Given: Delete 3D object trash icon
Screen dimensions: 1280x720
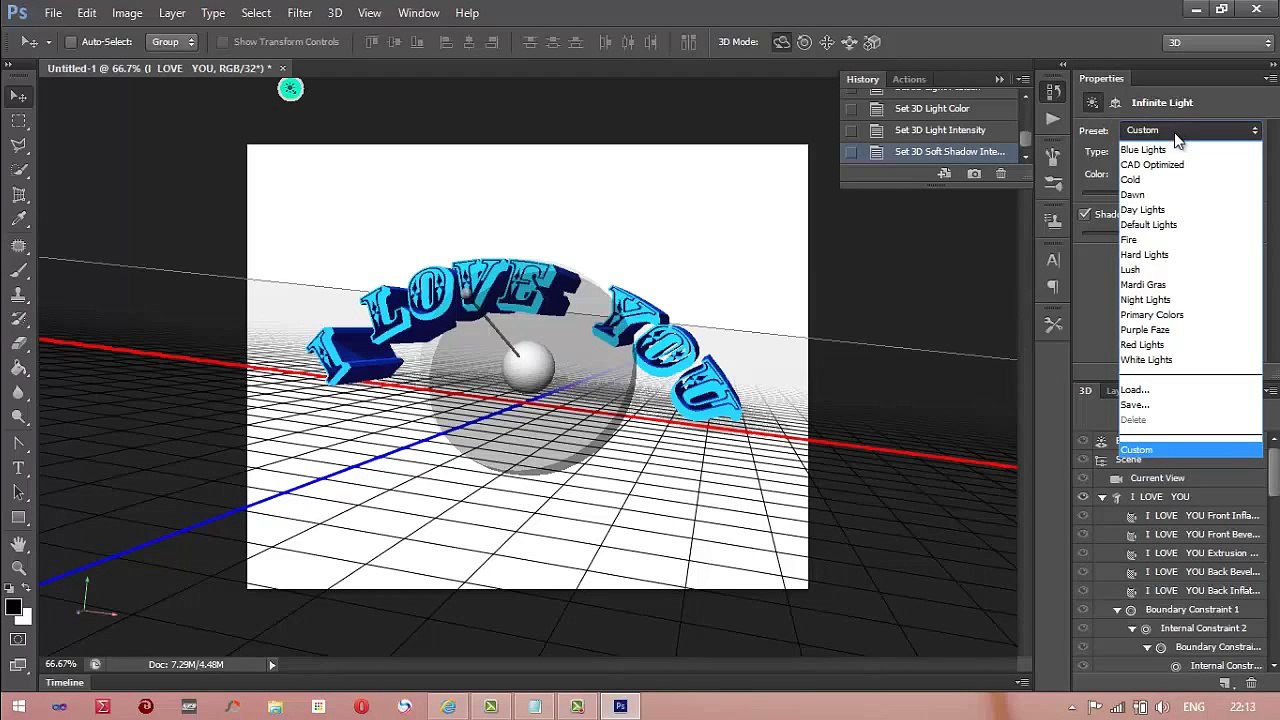Looking at the screenshot, I should [1251, 683].
